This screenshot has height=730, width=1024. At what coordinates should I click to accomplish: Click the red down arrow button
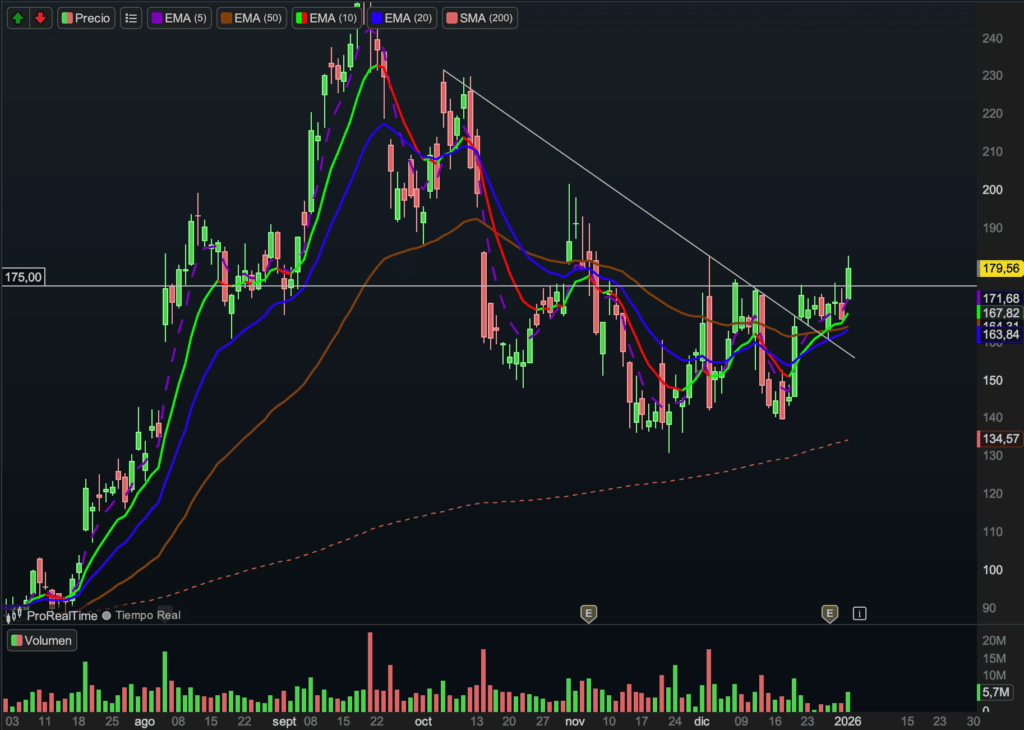click(x=40, y=18)
